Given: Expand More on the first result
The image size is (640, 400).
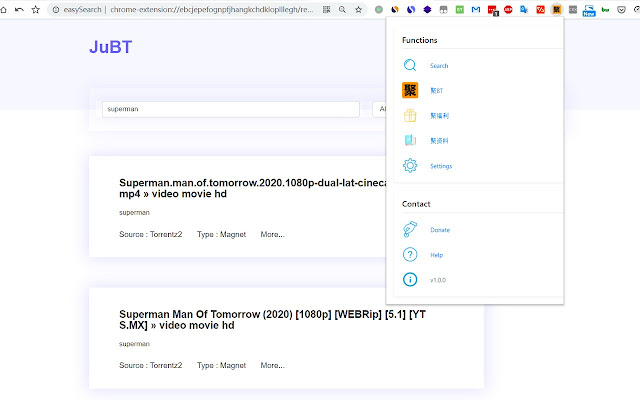Looking at the screenshot, I should click(x=272, y=235).
